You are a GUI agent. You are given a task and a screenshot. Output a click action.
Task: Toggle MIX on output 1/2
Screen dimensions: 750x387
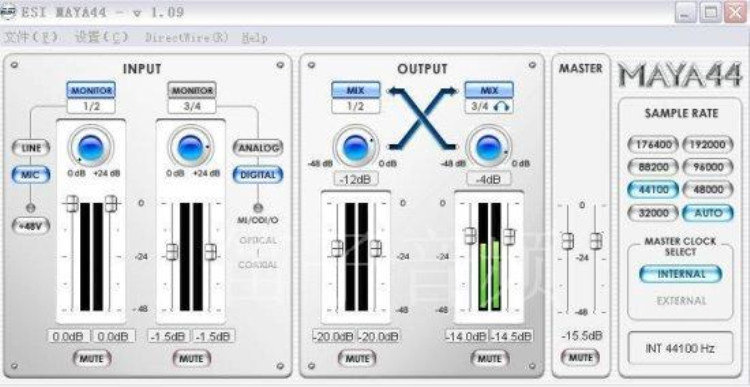(x=356, y=90)
